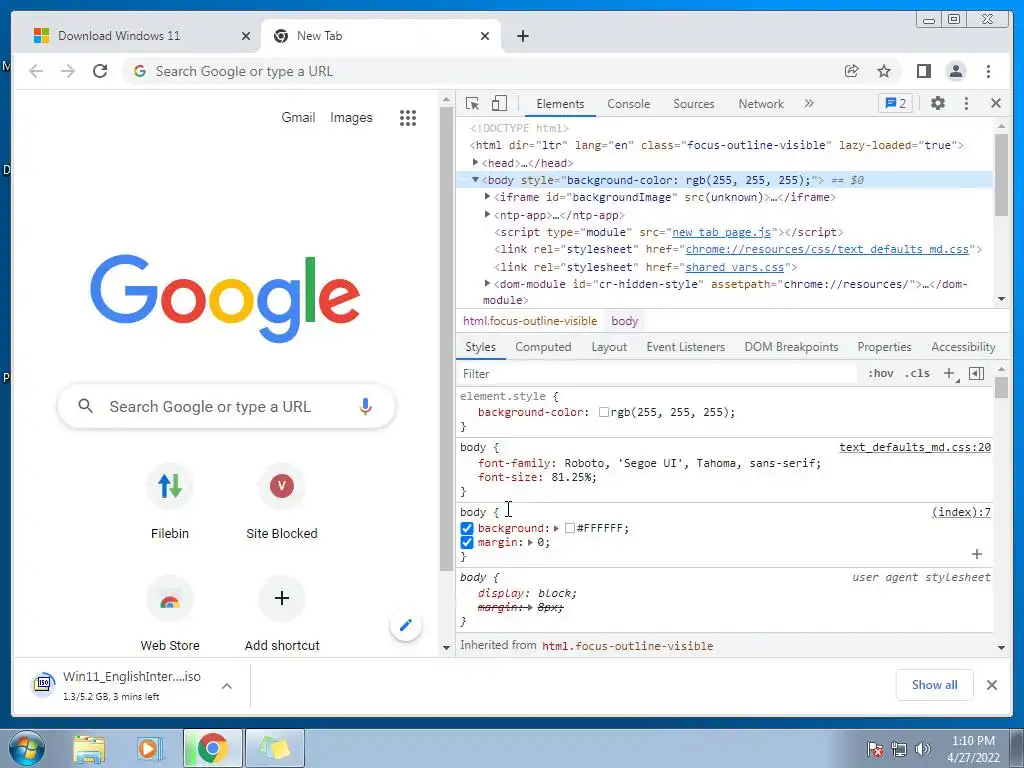The width and height of the screenshot is (1024, 768).
Task: Open the Windows Start button
Action: click(27, 748)
